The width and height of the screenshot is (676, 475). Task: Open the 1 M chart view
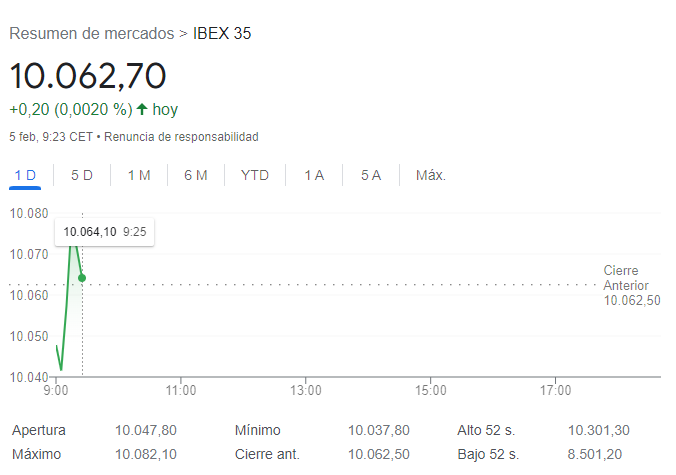coord(139,175)
